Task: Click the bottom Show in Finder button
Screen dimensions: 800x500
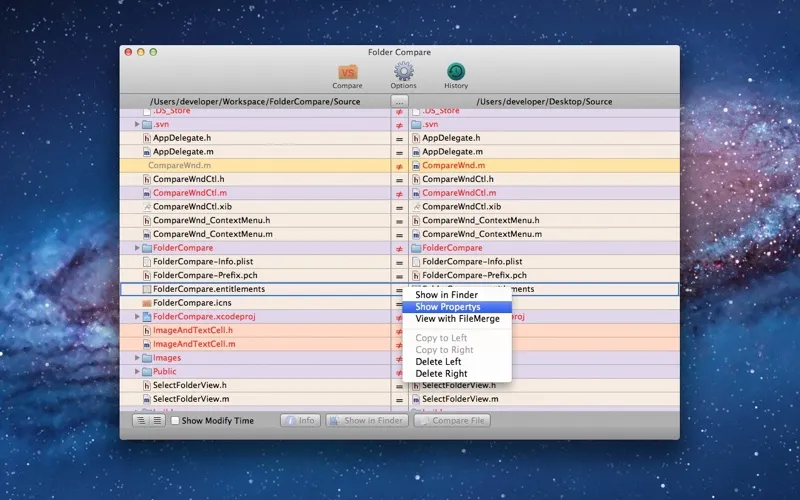Action: click(367, 420)
